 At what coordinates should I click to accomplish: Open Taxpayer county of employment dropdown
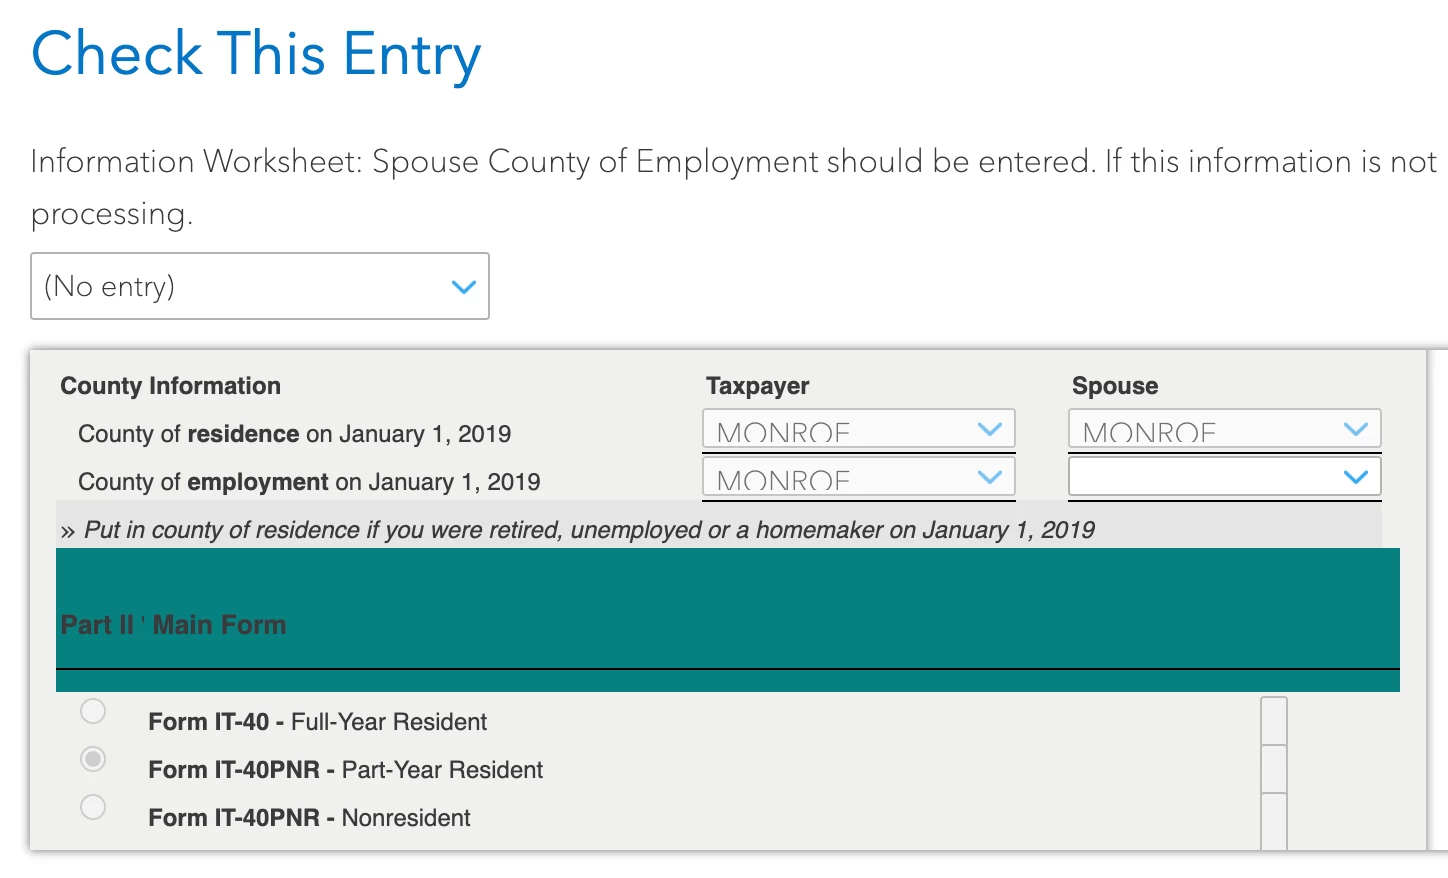tap(859, 476)
